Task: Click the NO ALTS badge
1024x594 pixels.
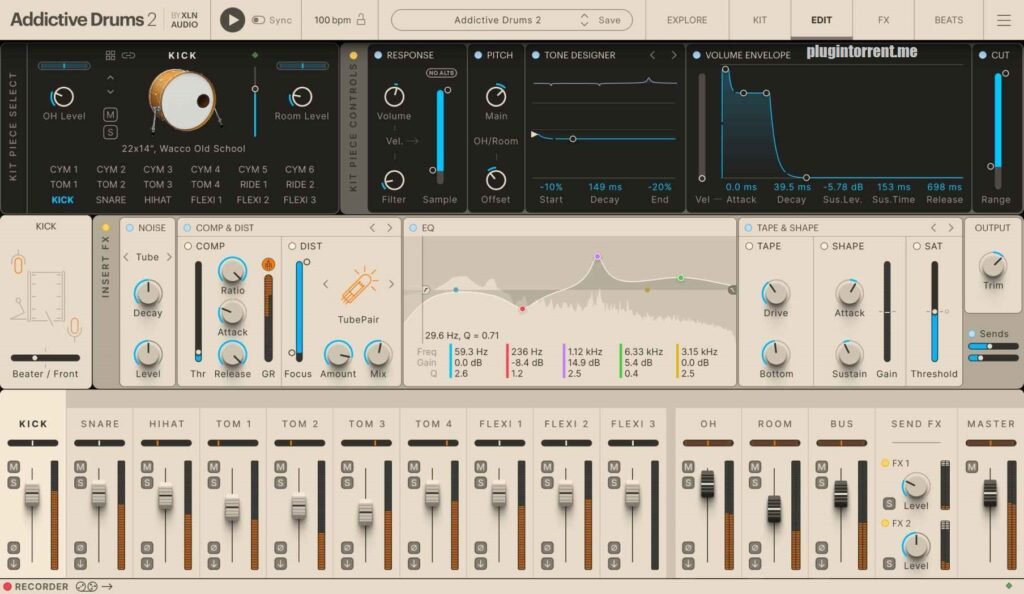Action: [441, 73]
